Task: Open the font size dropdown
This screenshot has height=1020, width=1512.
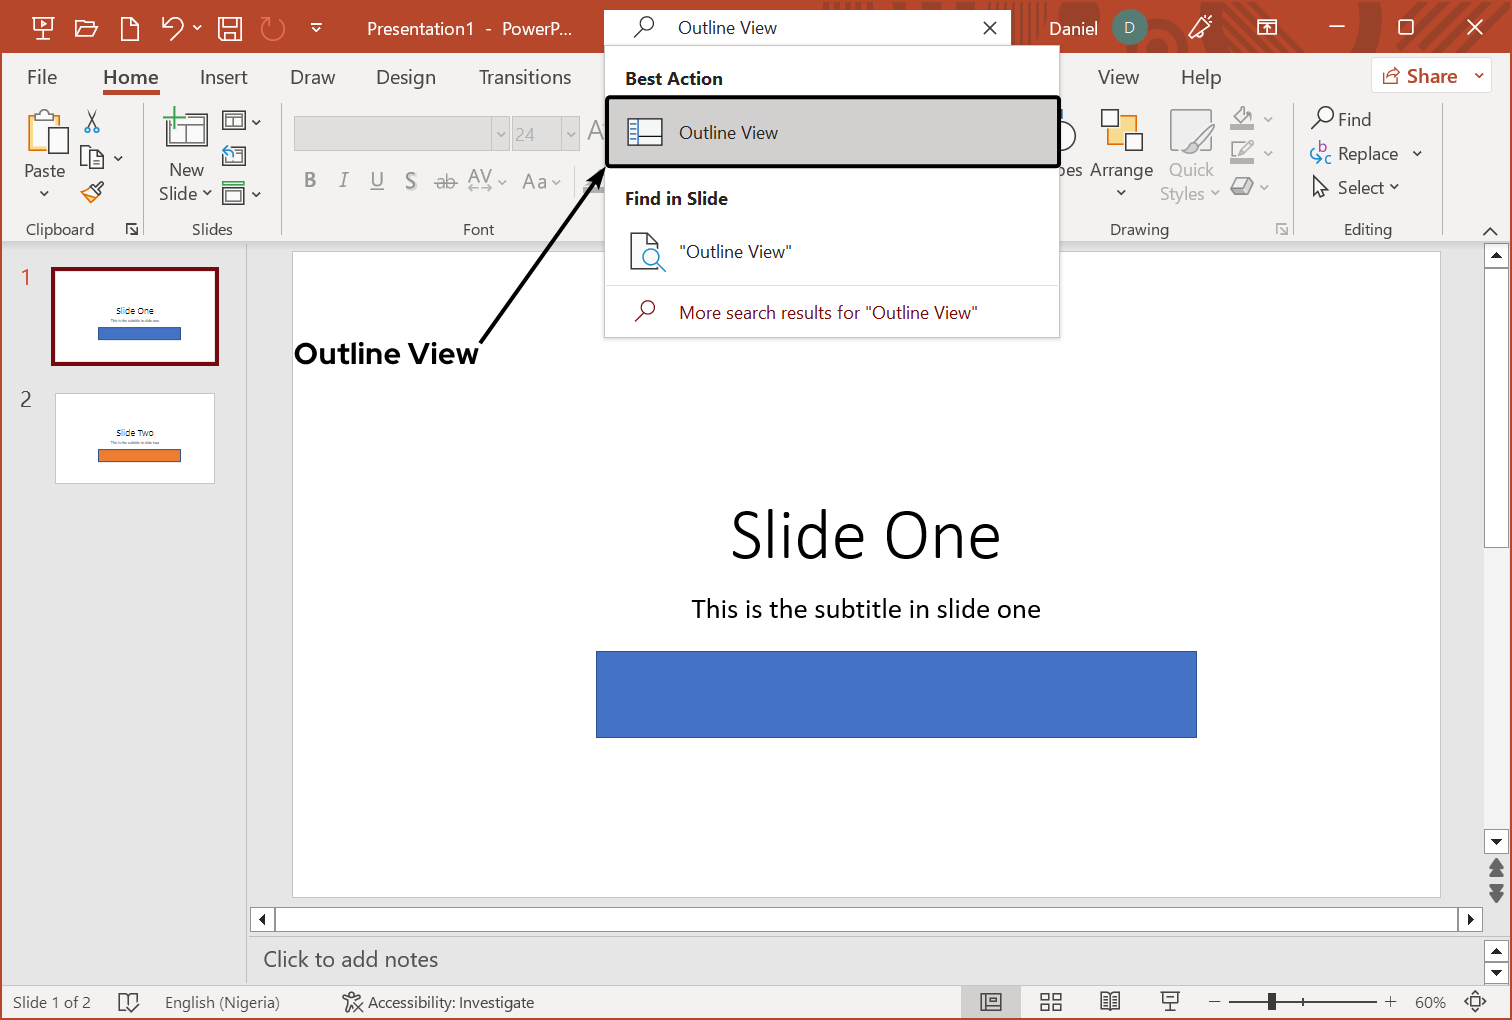Action: pyautogui.click(x=571, y=134)
